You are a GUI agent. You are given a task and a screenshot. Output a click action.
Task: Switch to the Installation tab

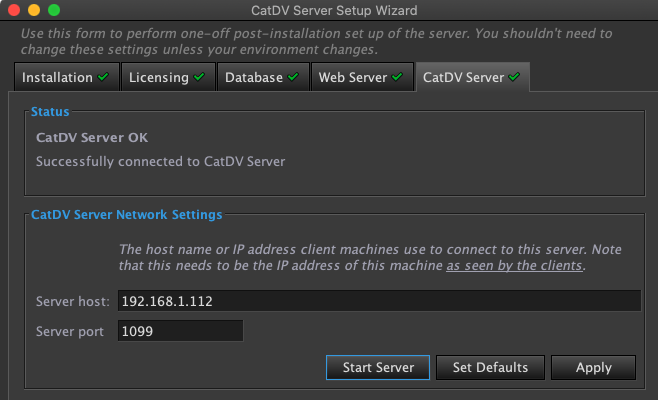pos(67,77)
